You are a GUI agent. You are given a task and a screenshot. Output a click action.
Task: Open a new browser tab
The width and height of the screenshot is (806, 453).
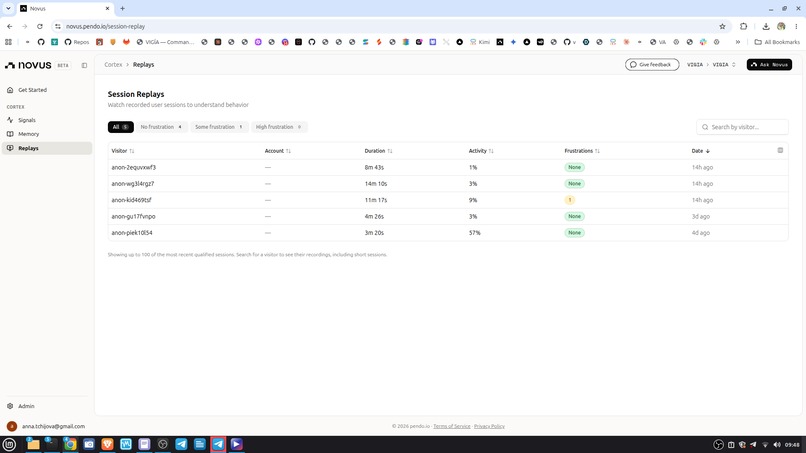coord(122,8)
